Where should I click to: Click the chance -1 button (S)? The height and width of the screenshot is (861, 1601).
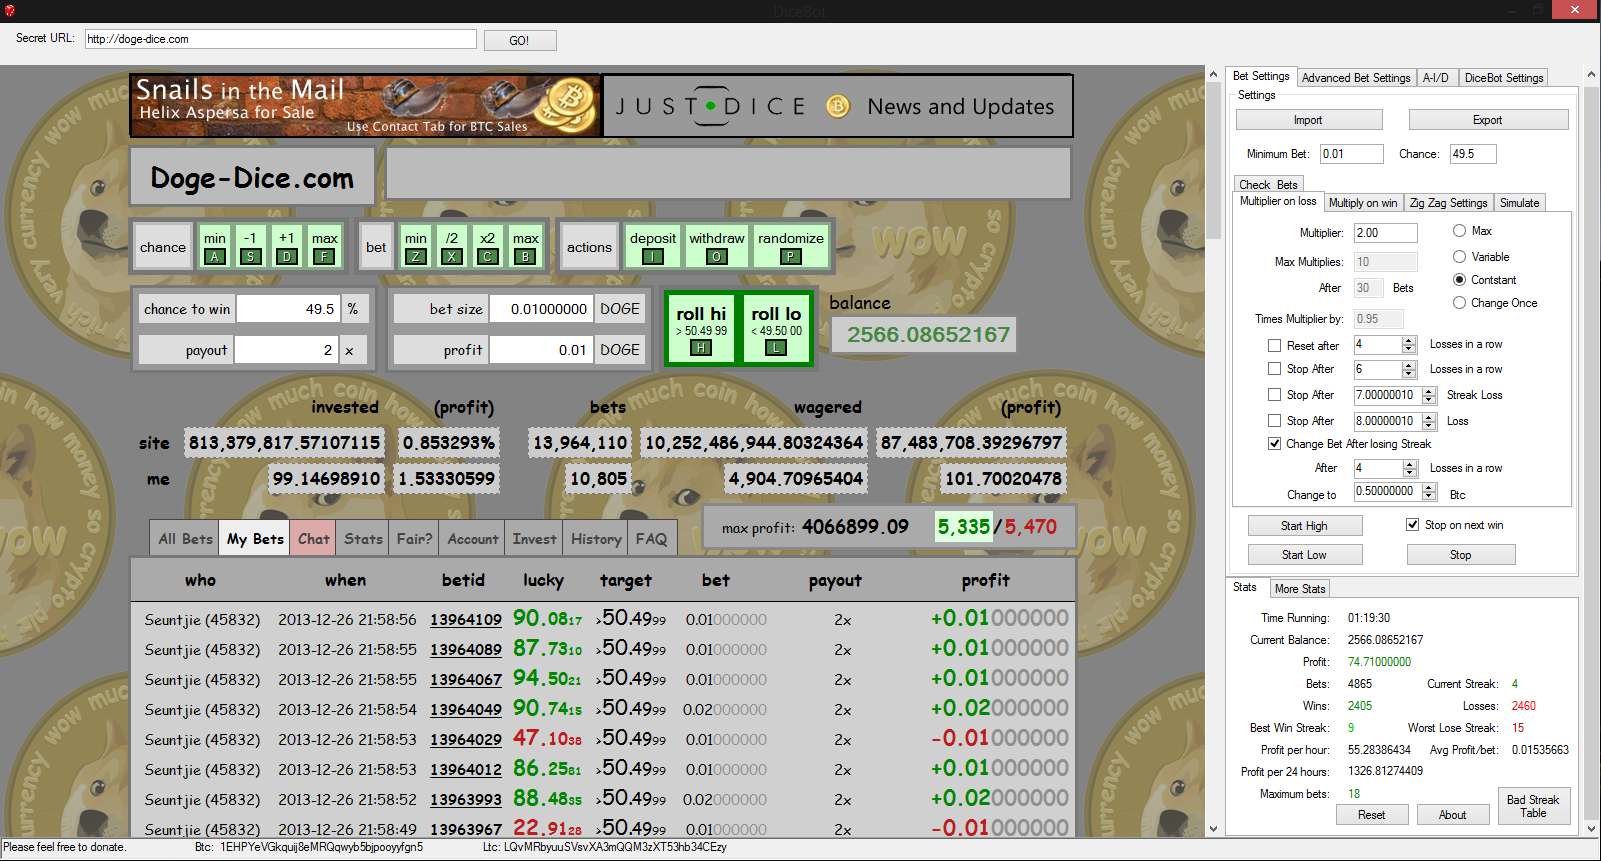click(251, 247)
